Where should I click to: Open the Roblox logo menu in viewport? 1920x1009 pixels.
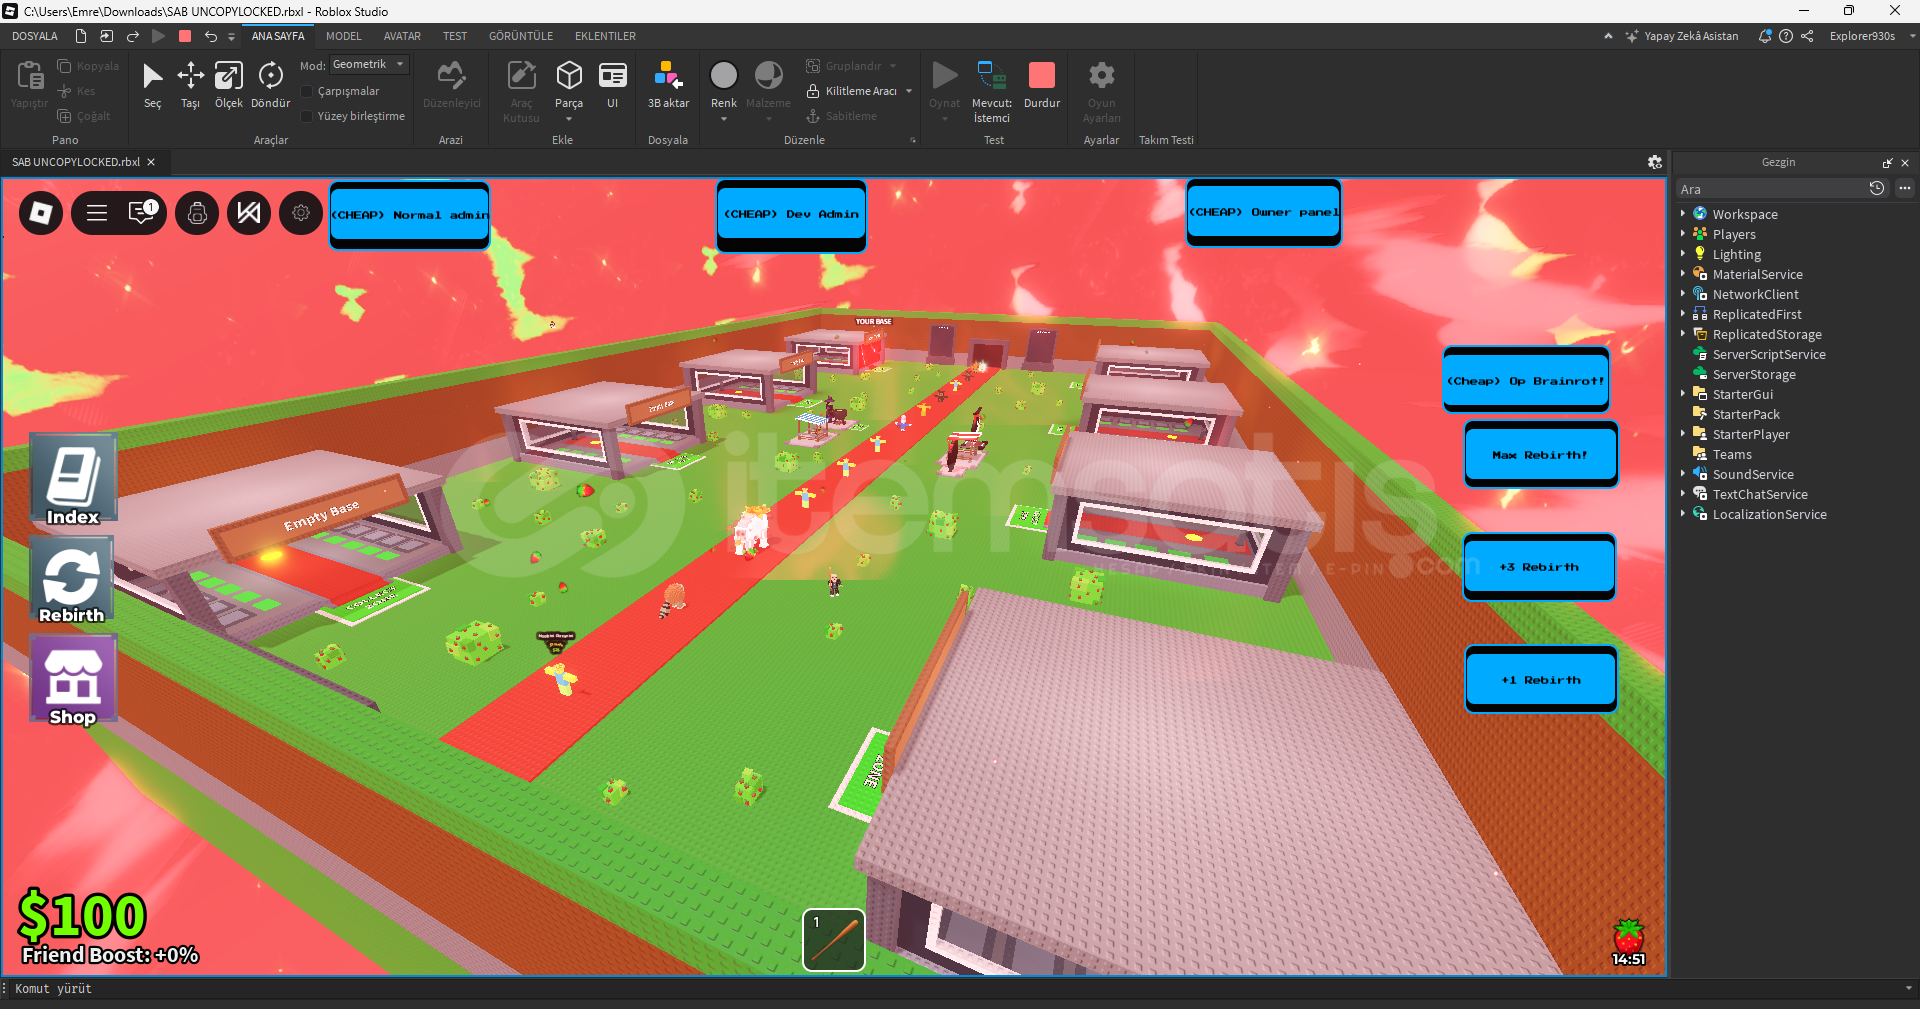42,213
